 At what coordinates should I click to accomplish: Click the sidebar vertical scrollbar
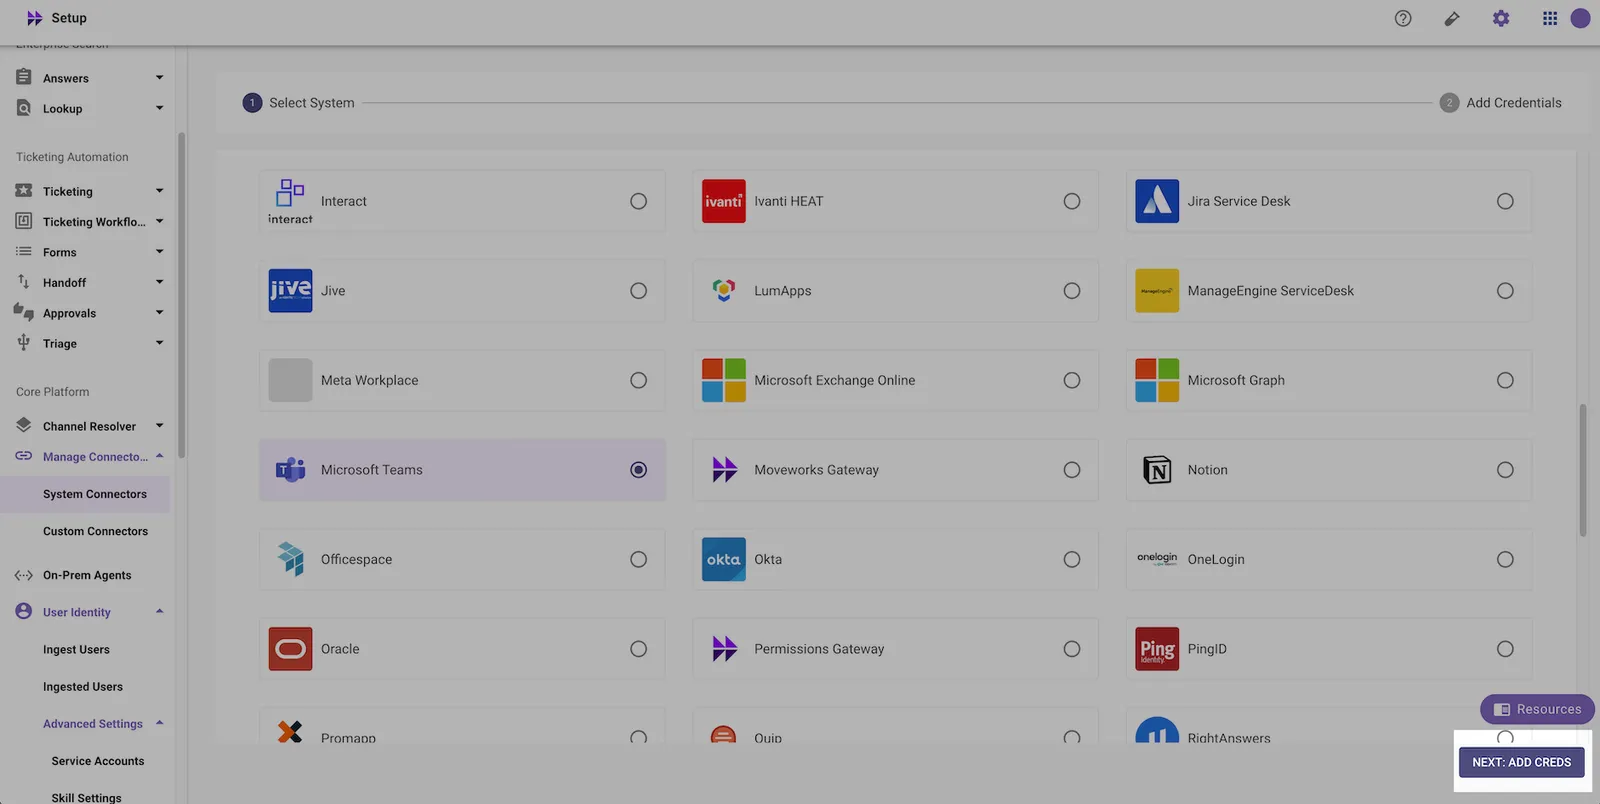(x=181, y=295)
